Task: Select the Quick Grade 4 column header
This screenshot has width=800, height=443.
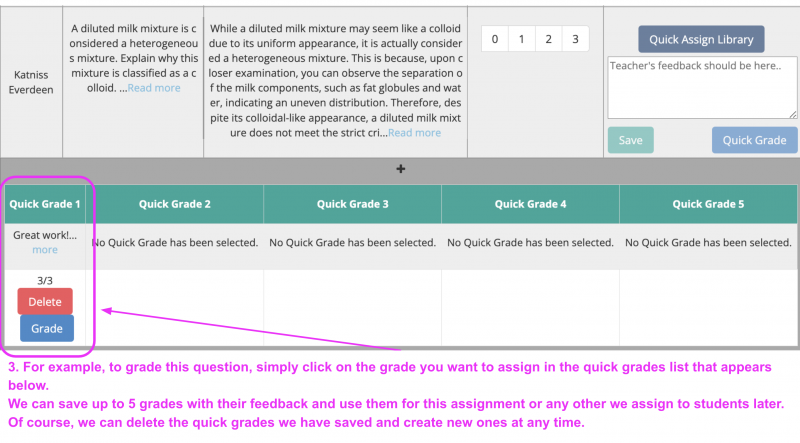Action: (530, 204)
